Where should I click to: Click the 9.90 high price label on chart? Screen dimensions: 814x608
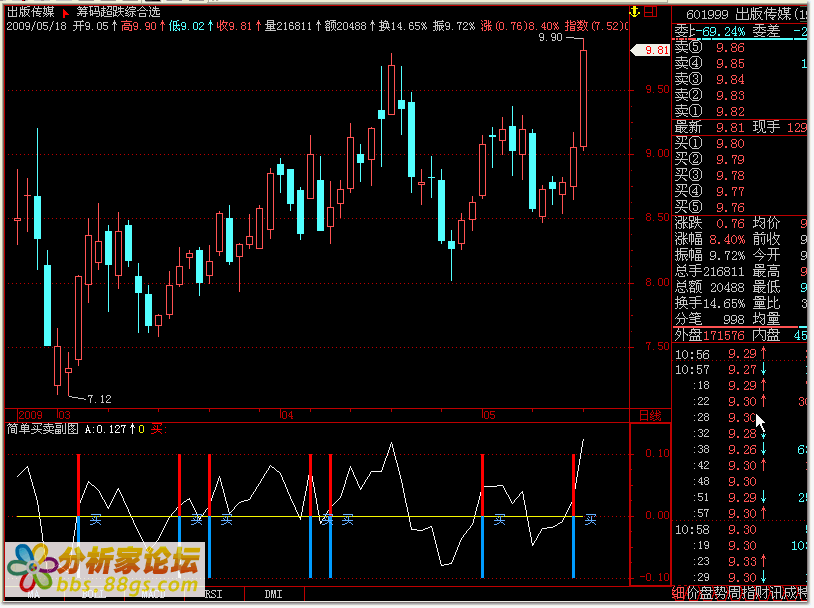click(550, 37)
